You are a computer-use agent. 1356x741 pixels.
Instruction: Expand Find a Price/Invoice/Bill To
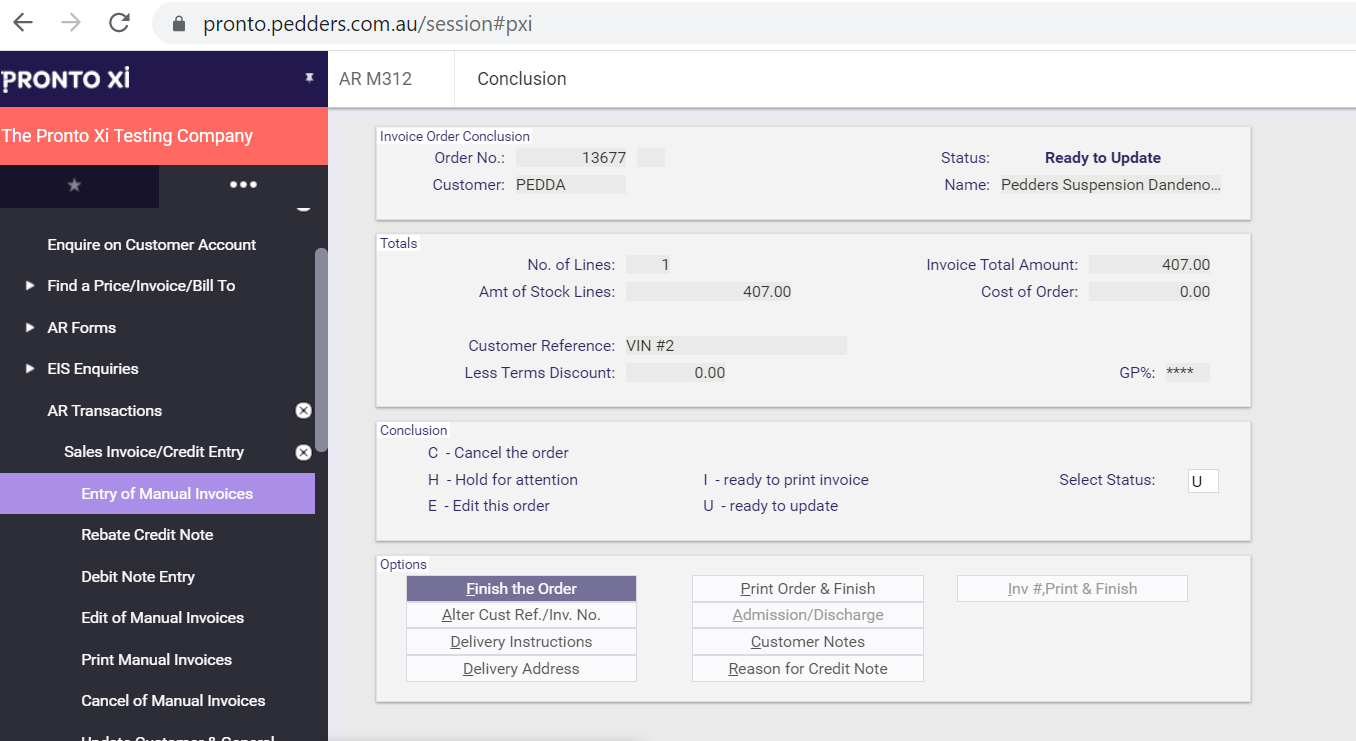coord(30,286)
